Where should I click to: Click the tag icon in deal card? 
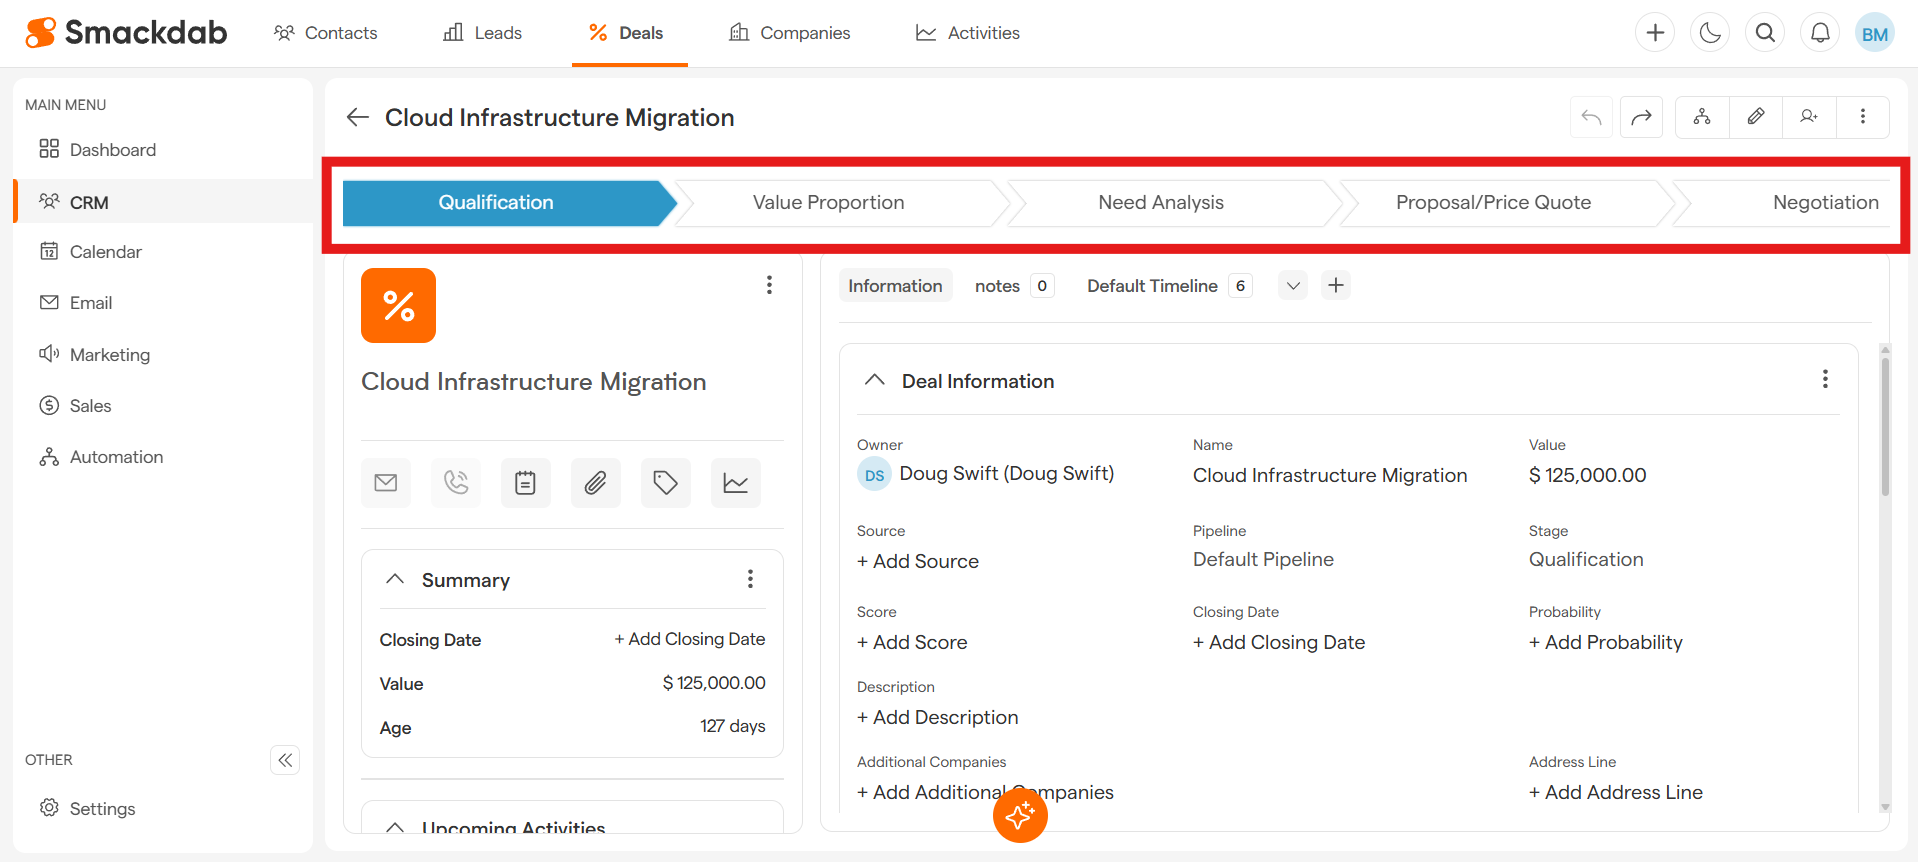pos(665,483)
